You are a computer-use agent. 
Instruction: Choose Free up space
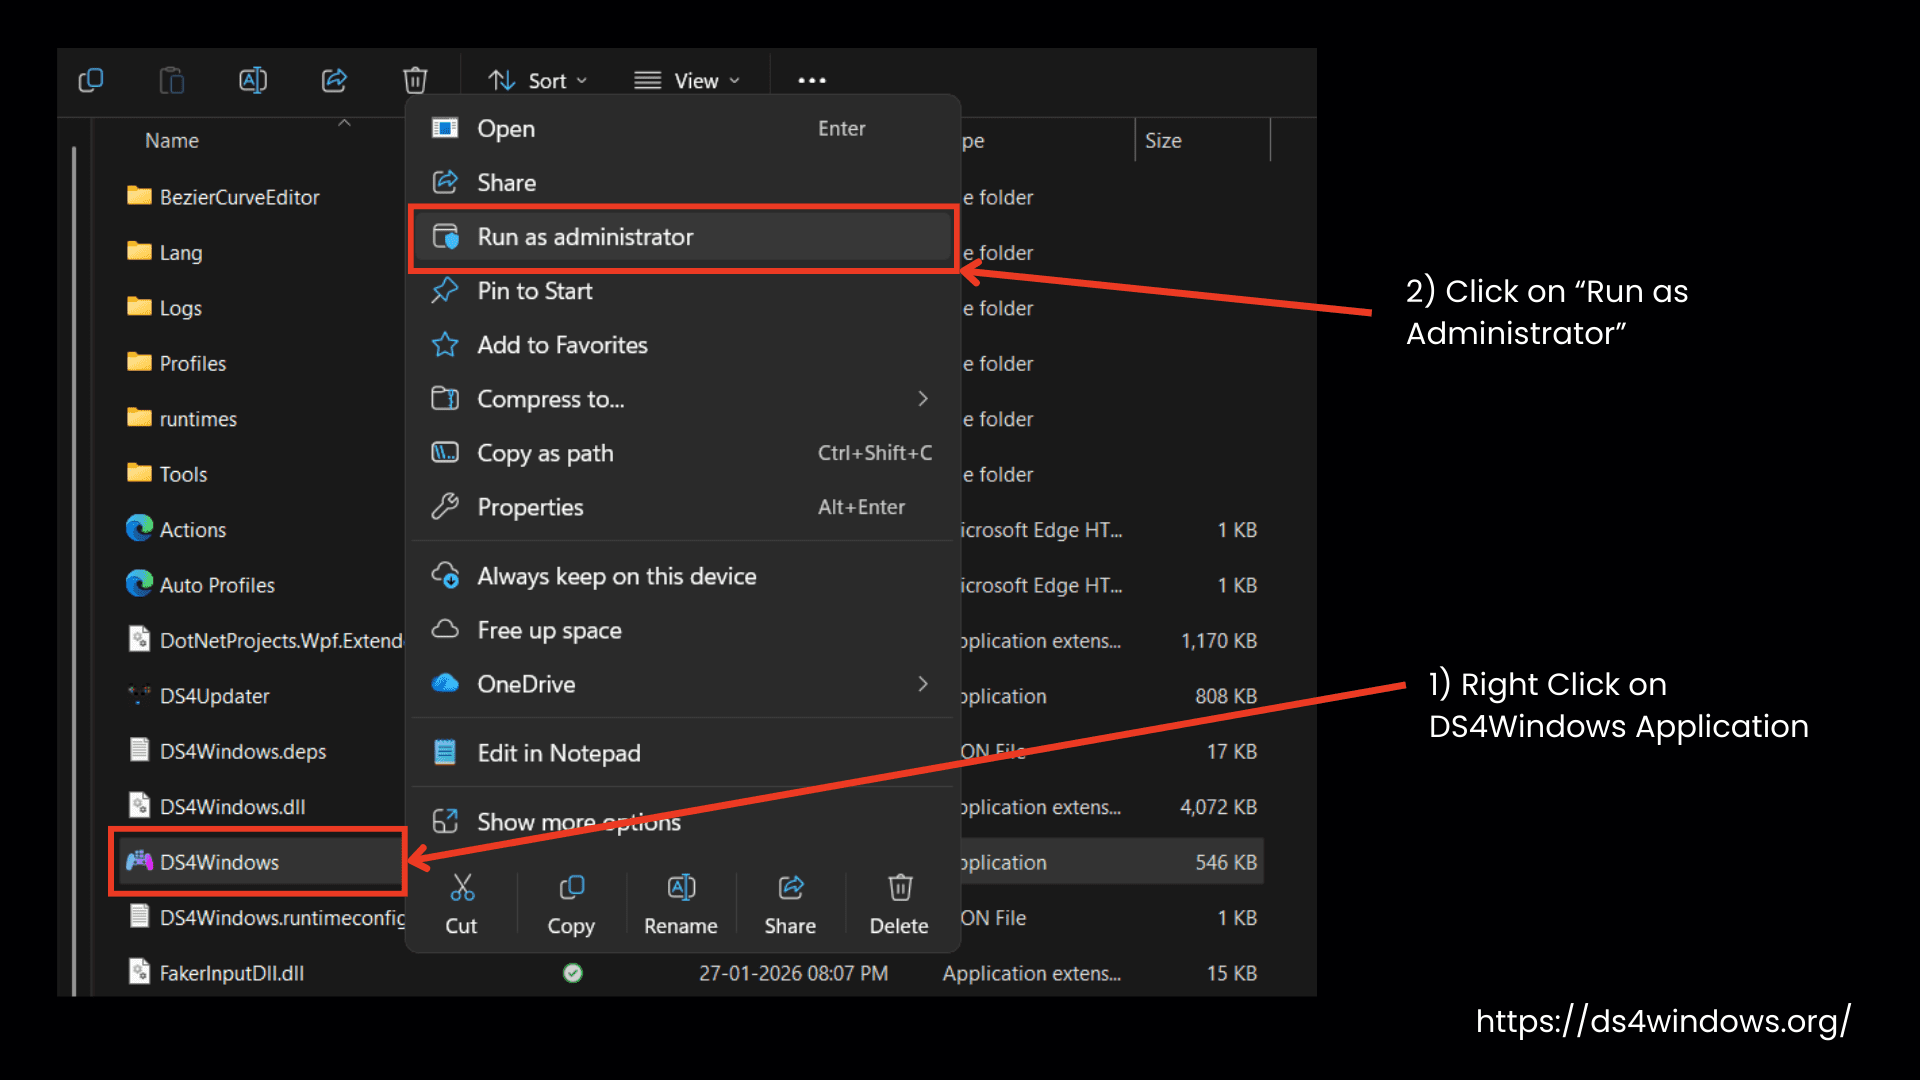(683, 630)
